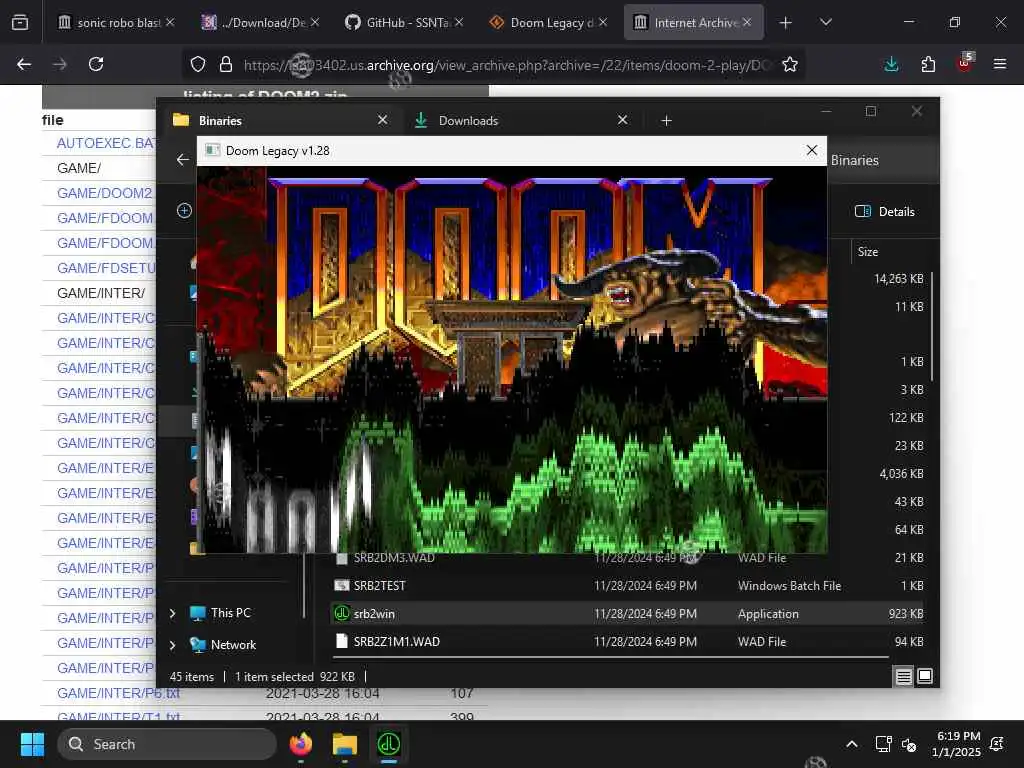Open GAME/DOOM2 link in listing
Screen dimensions: 1024x768
pos(105,193)
